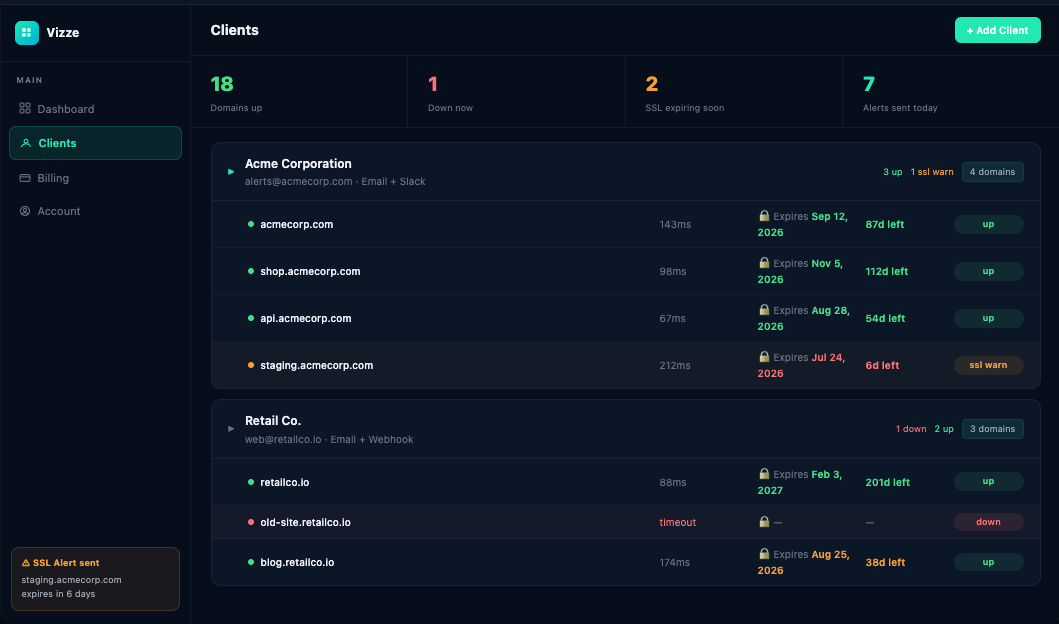Screen dimensions: 1059x624
Task: Click the down pill for old-site.retailco.io
Action: pos(988,522)
